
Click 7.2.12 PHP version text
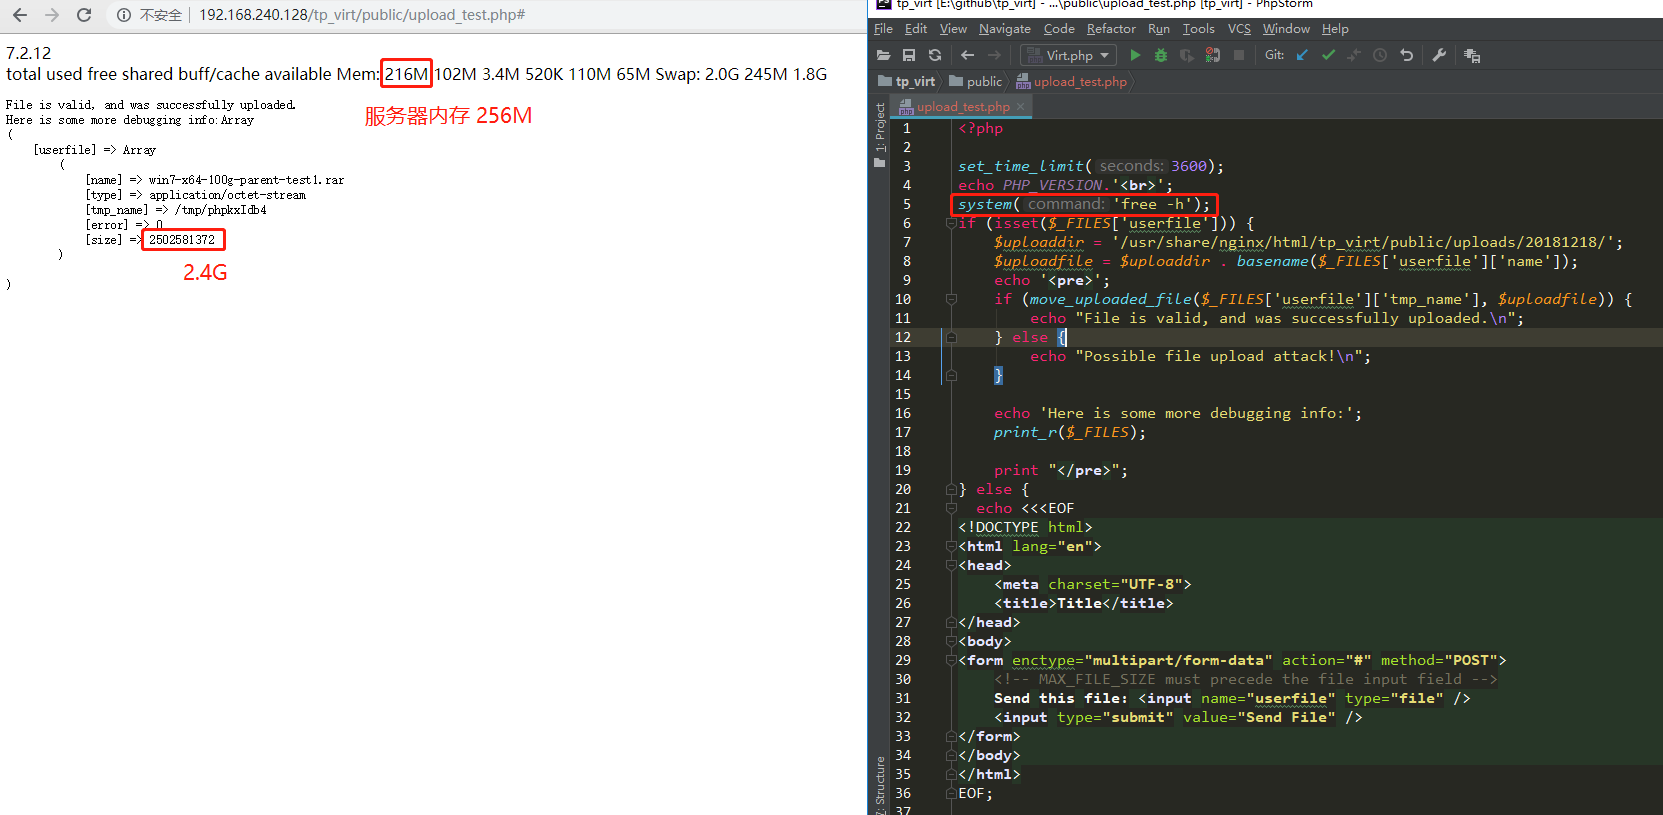point(28,53)
